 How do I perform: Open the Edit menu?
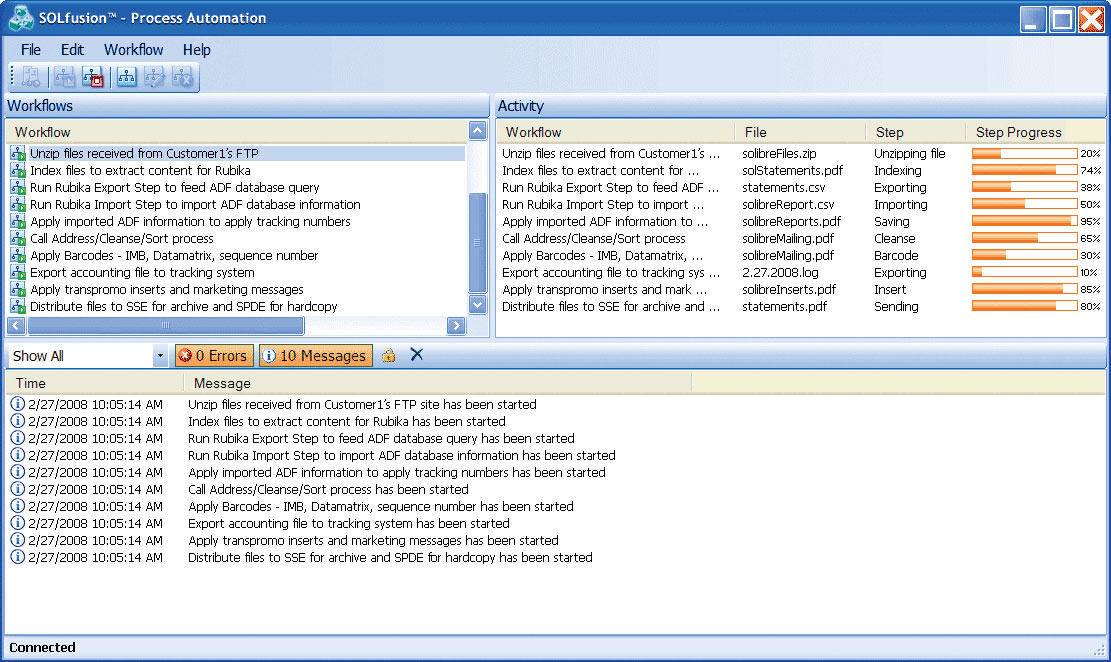[x=72, y=50]
